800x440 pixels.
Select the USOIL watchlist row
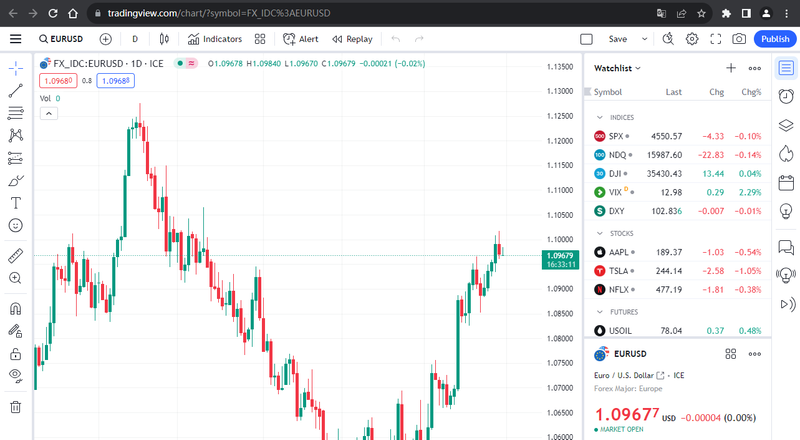(678, 331)
